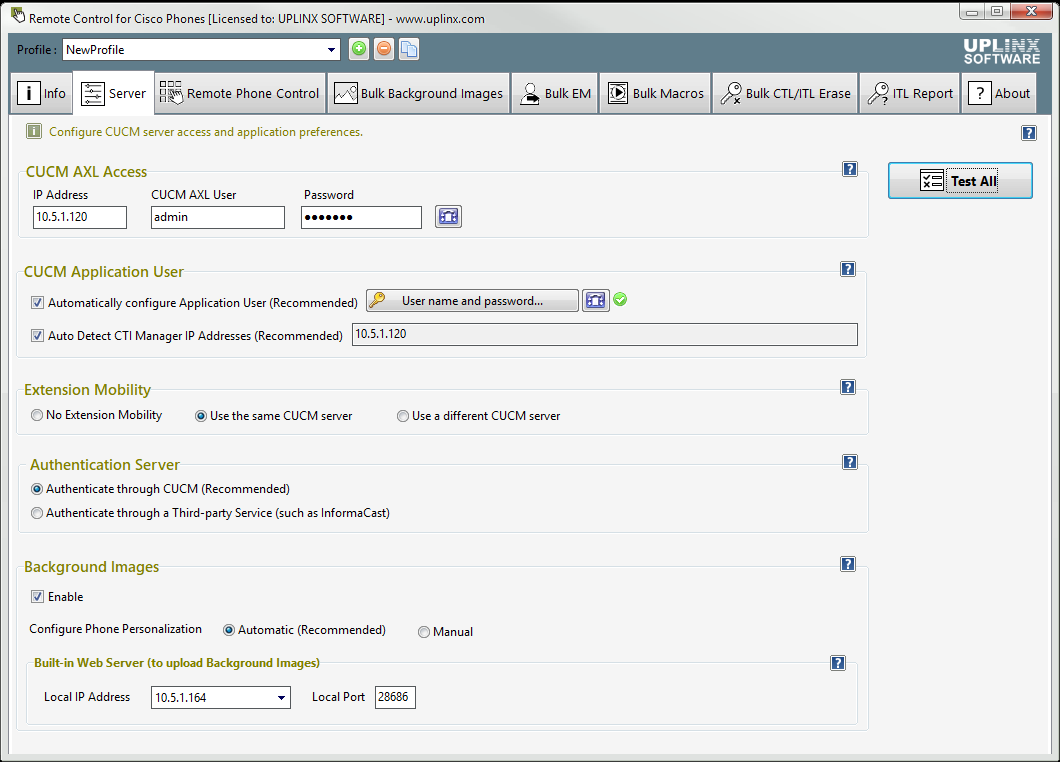Switch to the Info tab

(x=42, y=93)
